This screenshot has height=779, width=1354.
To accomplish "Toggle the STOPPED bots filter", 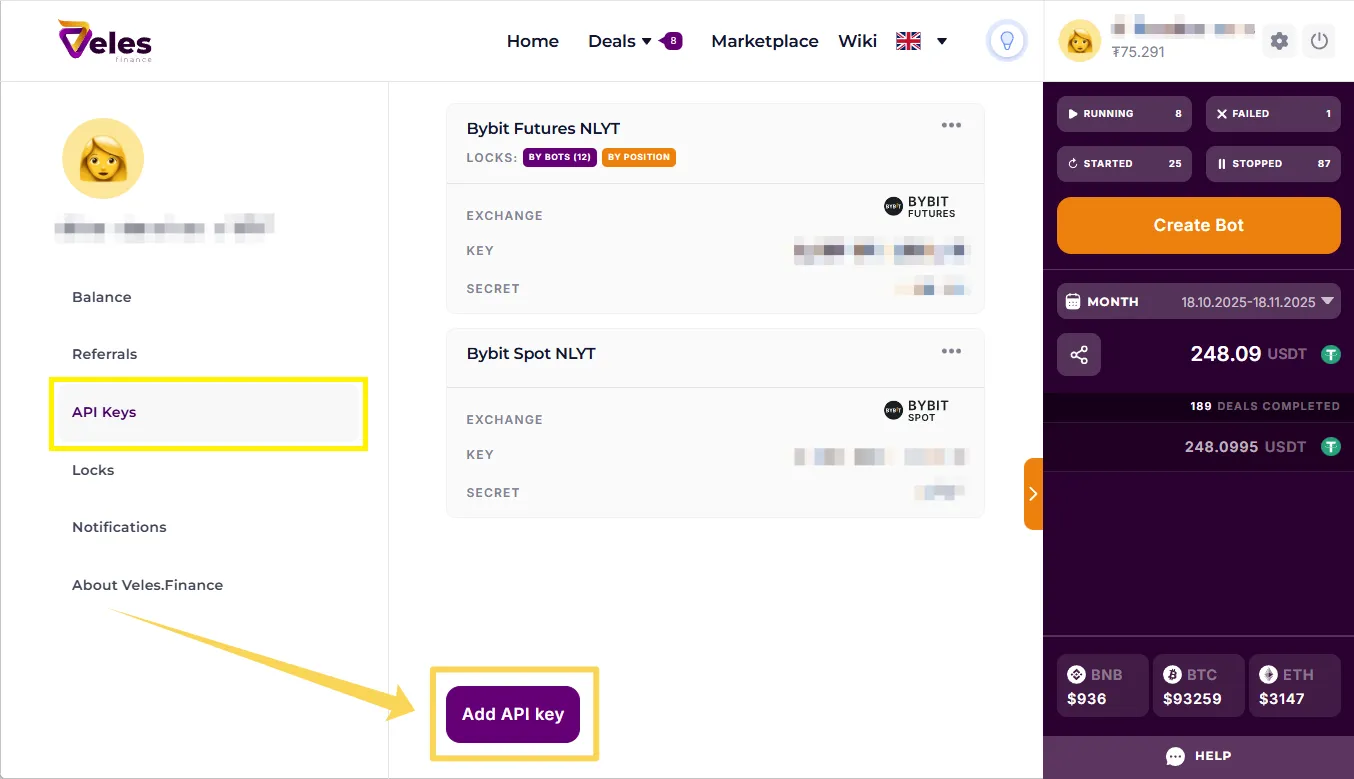I will [1273, 163].
